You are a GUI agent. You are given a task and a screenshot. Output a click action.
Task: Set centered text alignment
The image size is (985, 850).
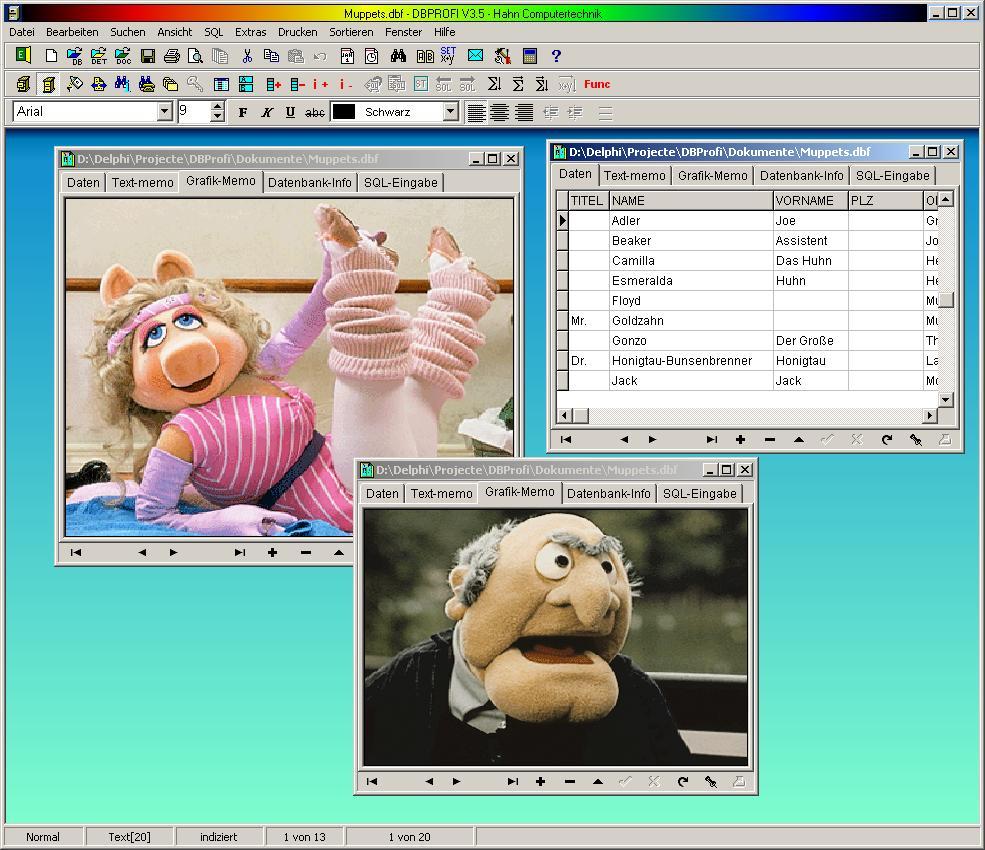point(500,112)
